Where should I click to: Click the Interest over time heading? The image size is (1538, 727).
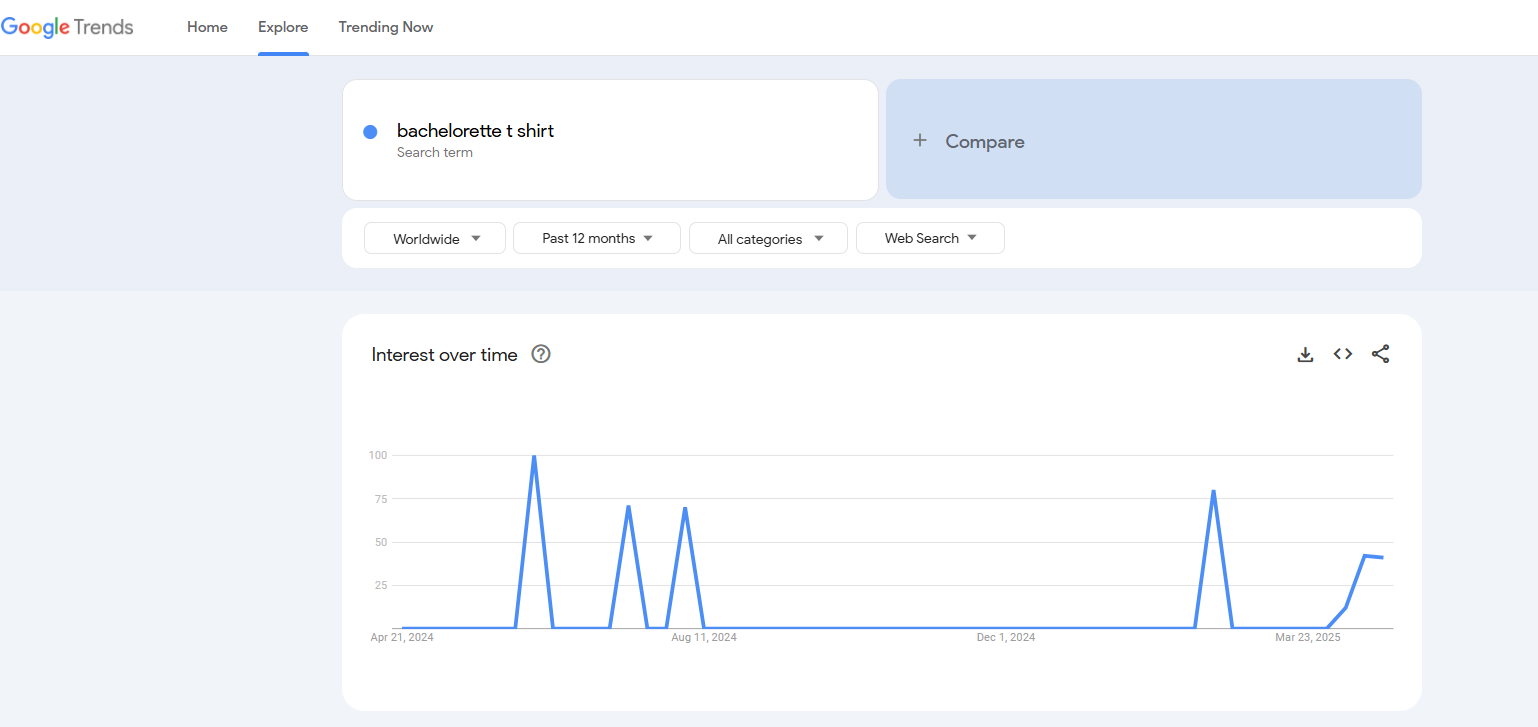pos(445,354)
